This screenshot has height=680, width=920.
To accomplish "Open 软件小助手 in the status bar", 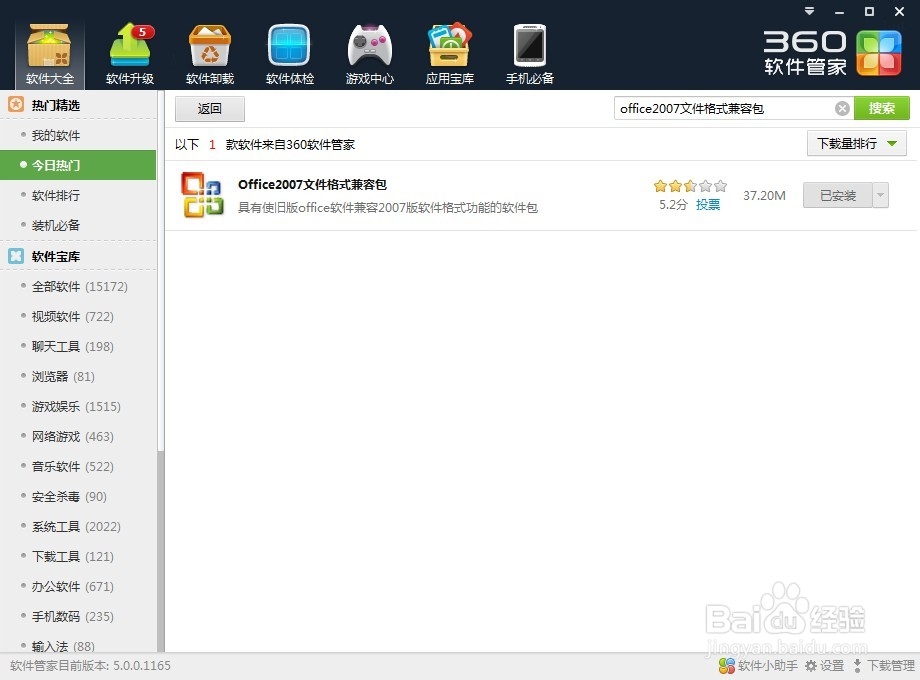I will coord(757,665).
